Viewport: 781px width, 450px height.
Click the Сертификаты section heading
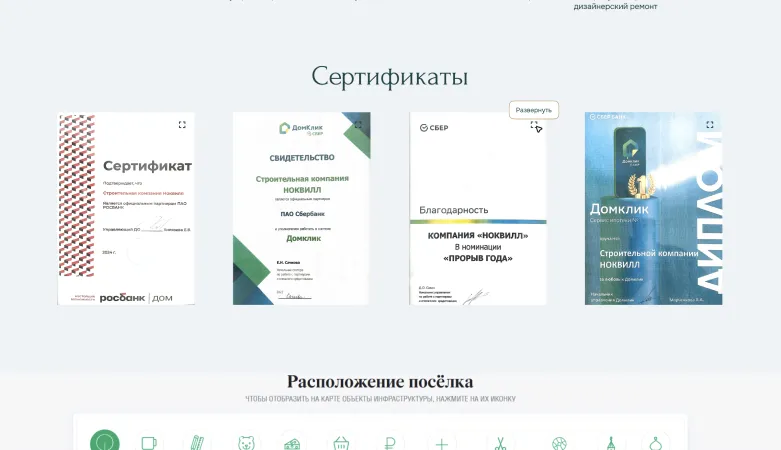[390, 77]
